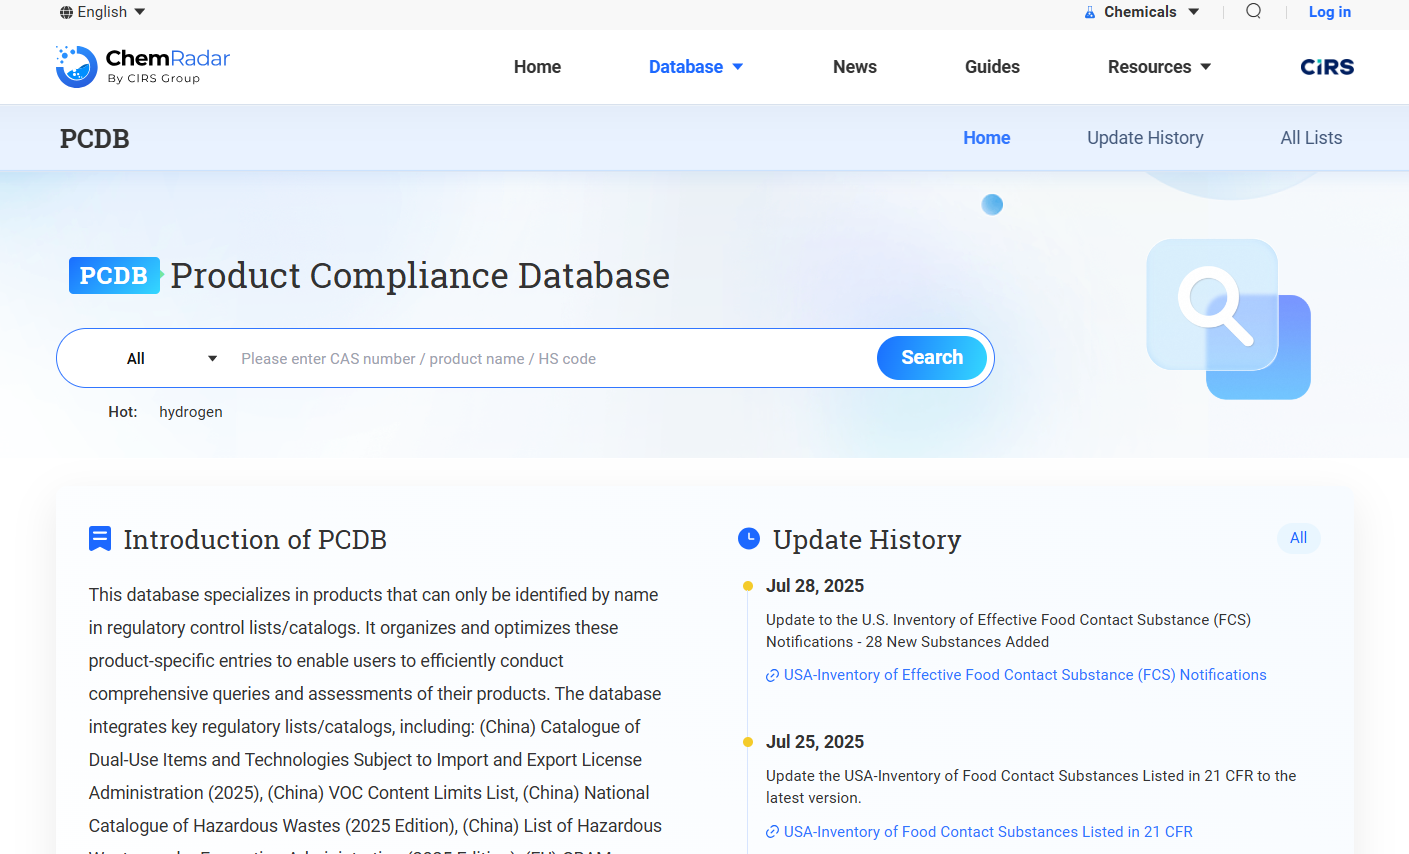Click the Log in link
Screen dimensions: 1409x854
point(1329,12)
